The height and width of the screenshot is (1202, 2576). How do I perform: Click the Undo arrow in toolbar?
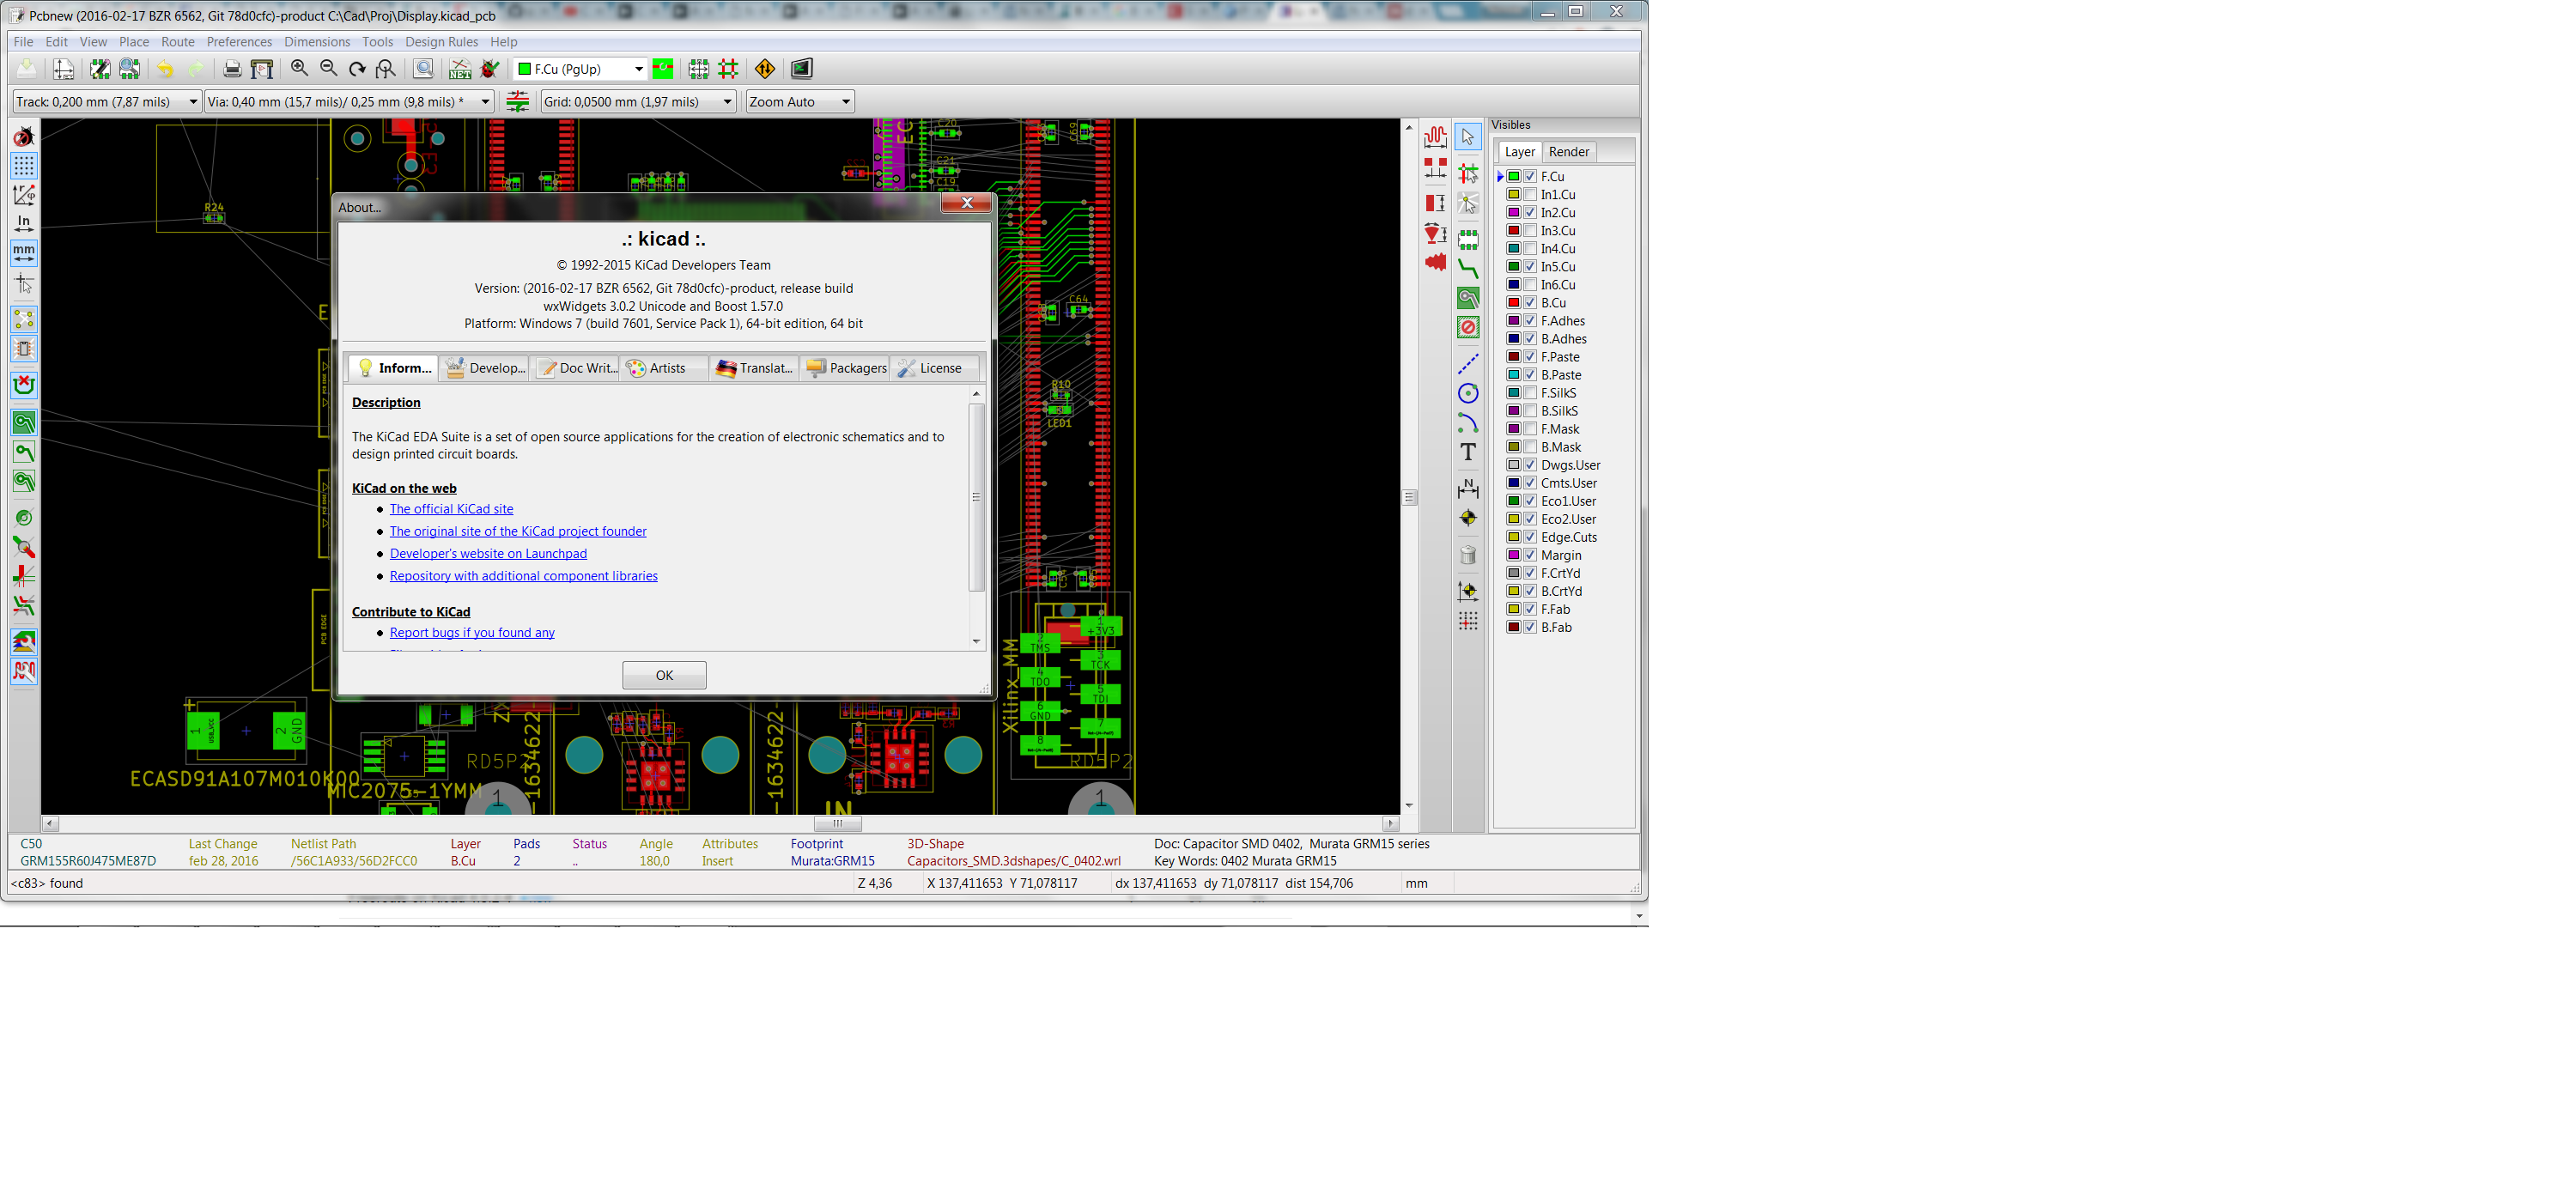coord(165,69)
